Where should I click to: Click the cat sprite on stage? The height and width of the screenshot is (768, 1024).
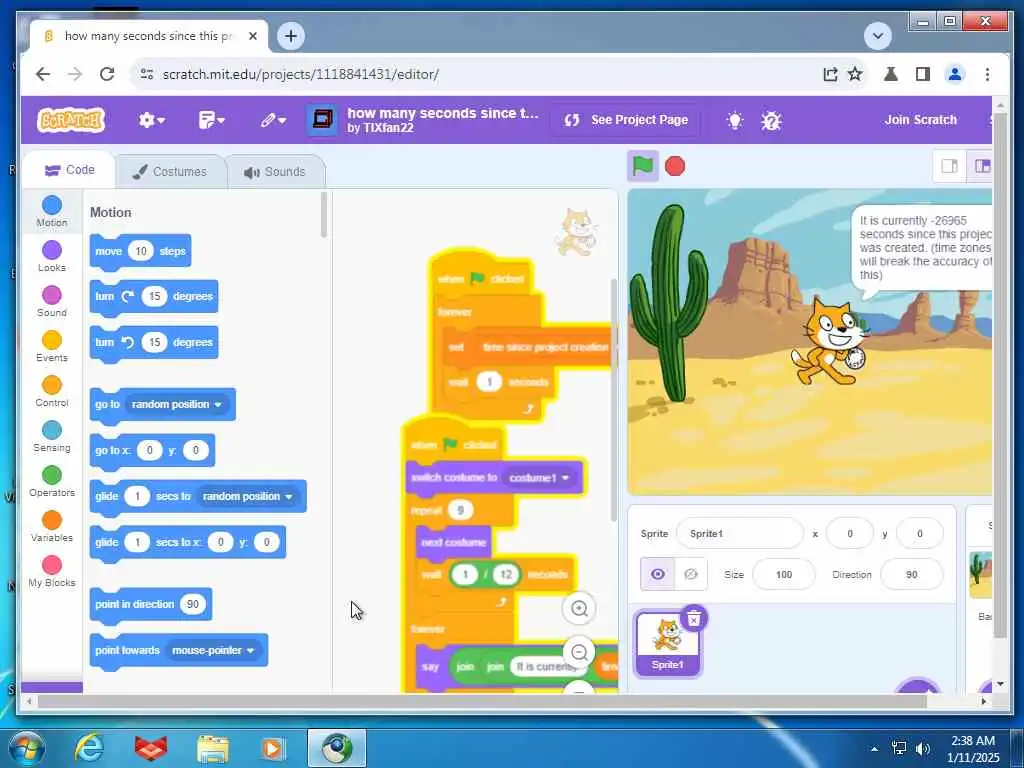829,342
